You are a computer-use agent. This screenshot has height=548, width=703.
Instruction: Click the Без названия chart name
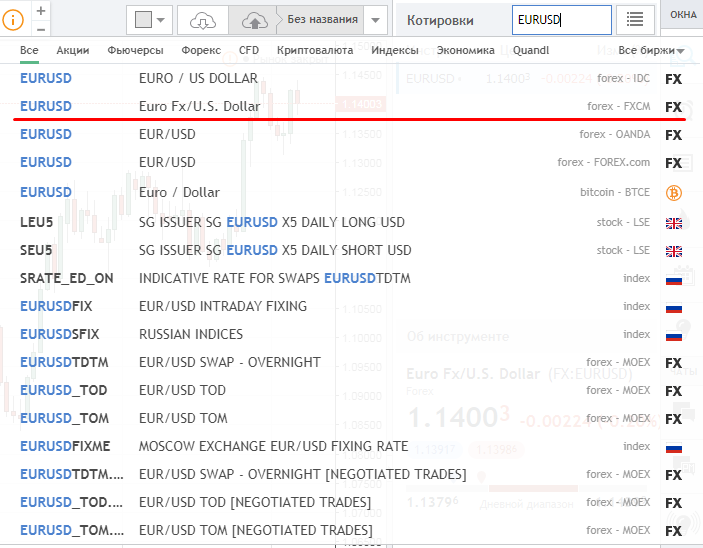pos(322,20)
